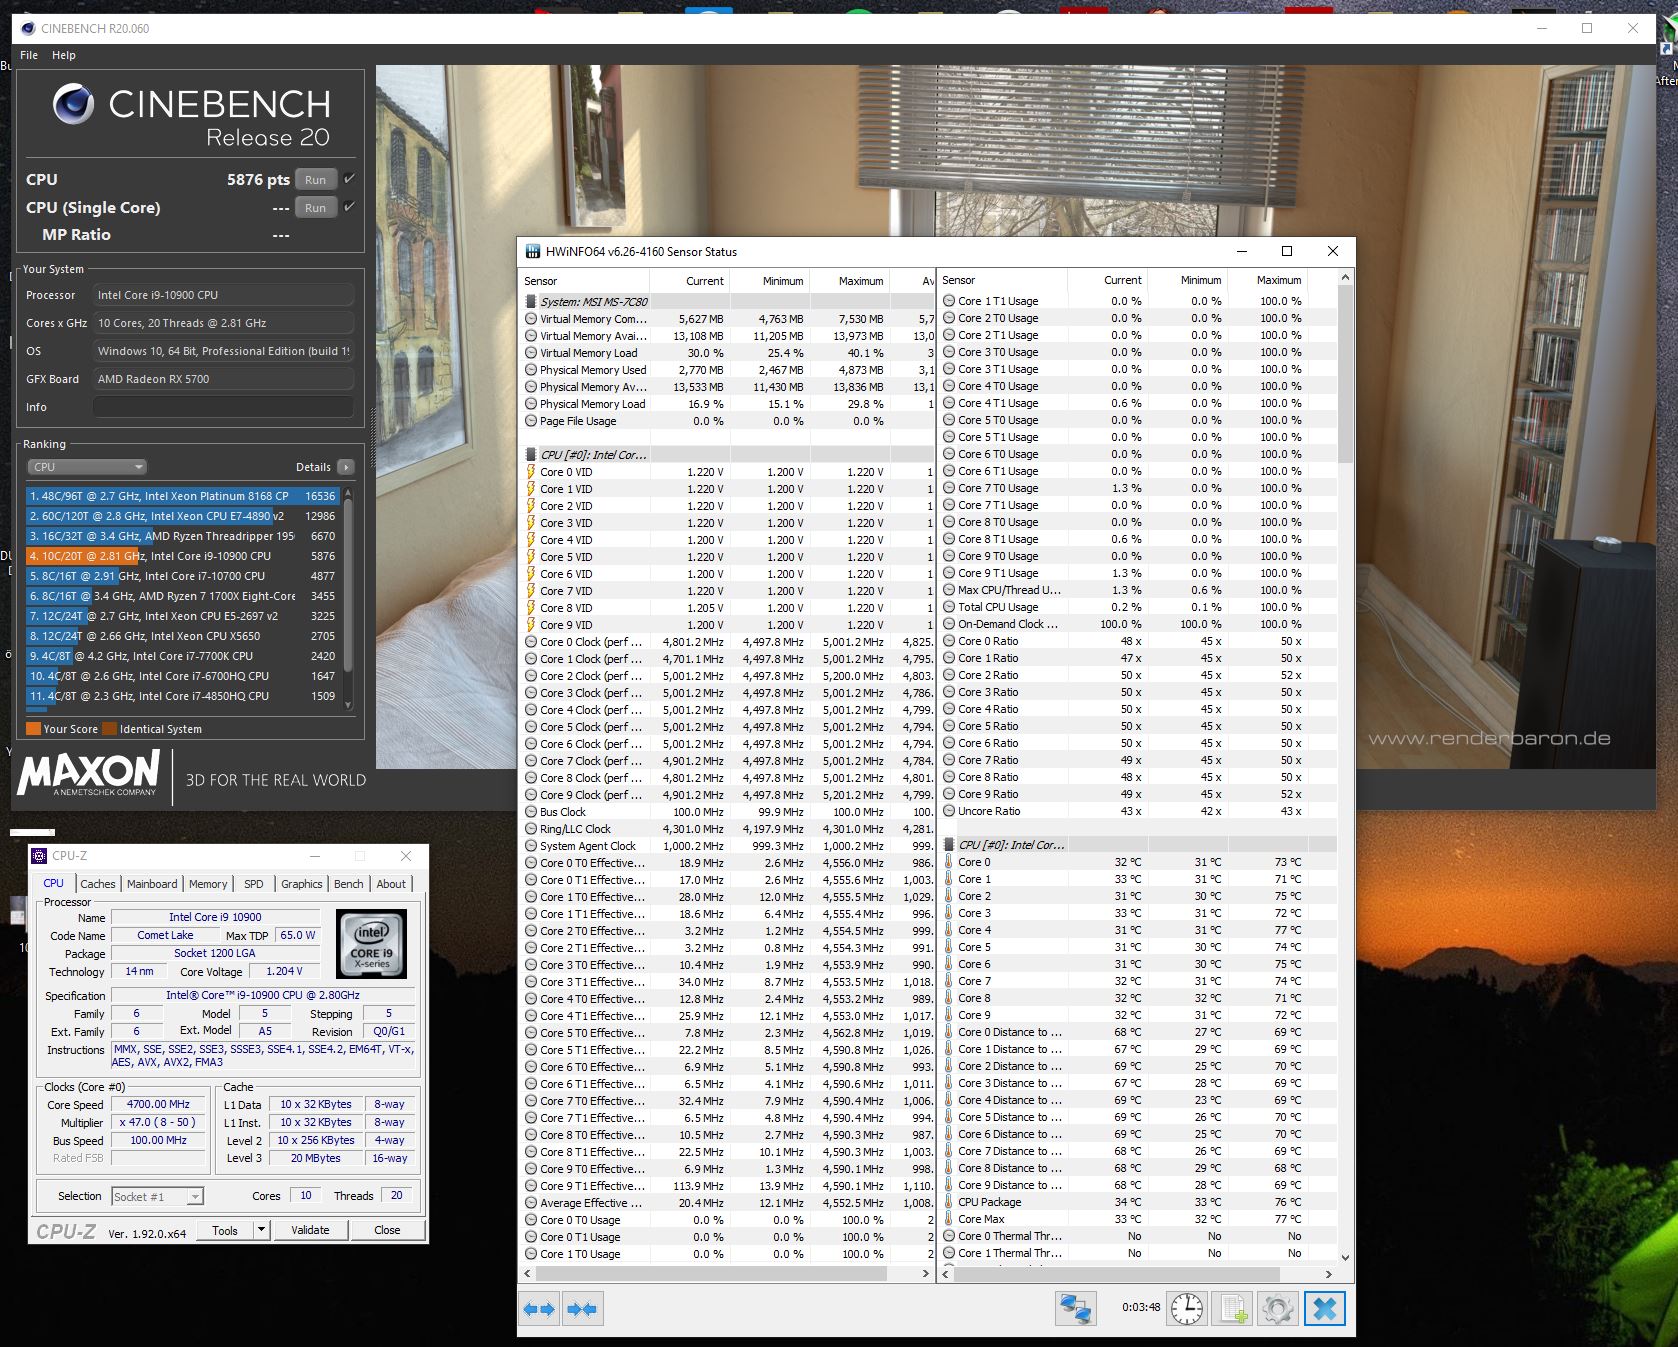The image size is (1678, 1347).
Task: Switch to CPU-Z Bench tab
Action: pyautogui.click(x=349, y=884)
